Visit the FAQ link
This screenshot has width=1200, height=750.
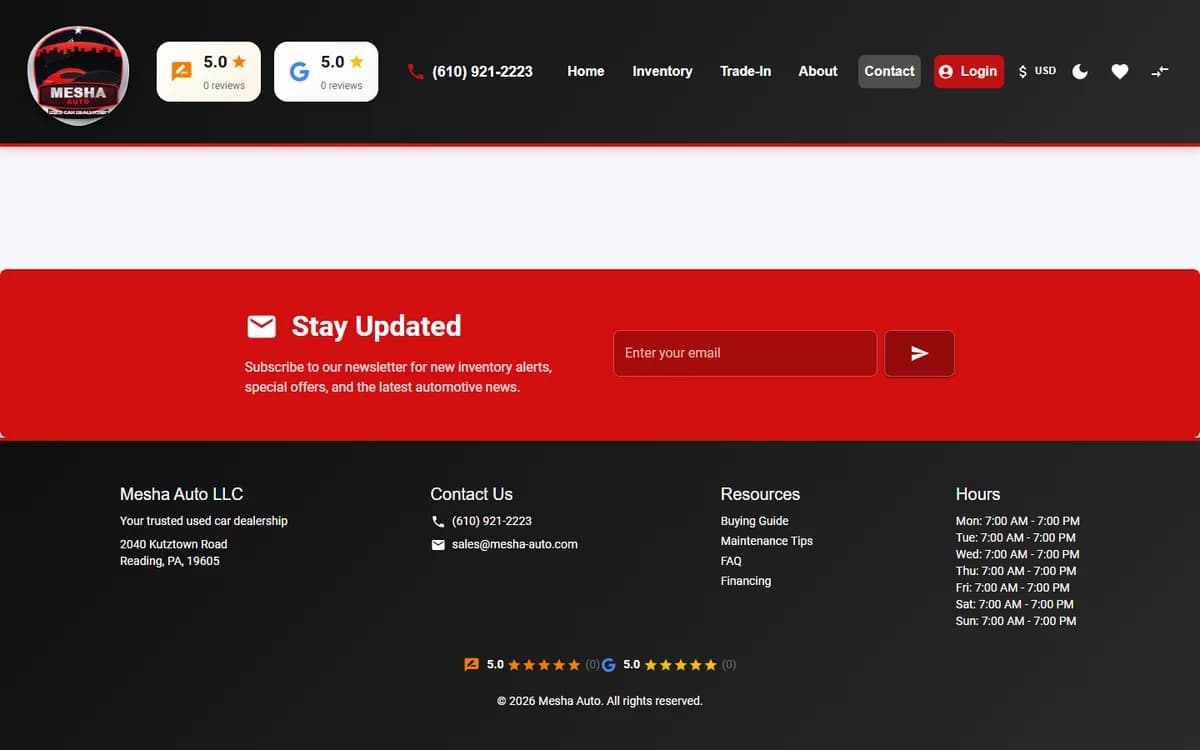tap(731, 561)
